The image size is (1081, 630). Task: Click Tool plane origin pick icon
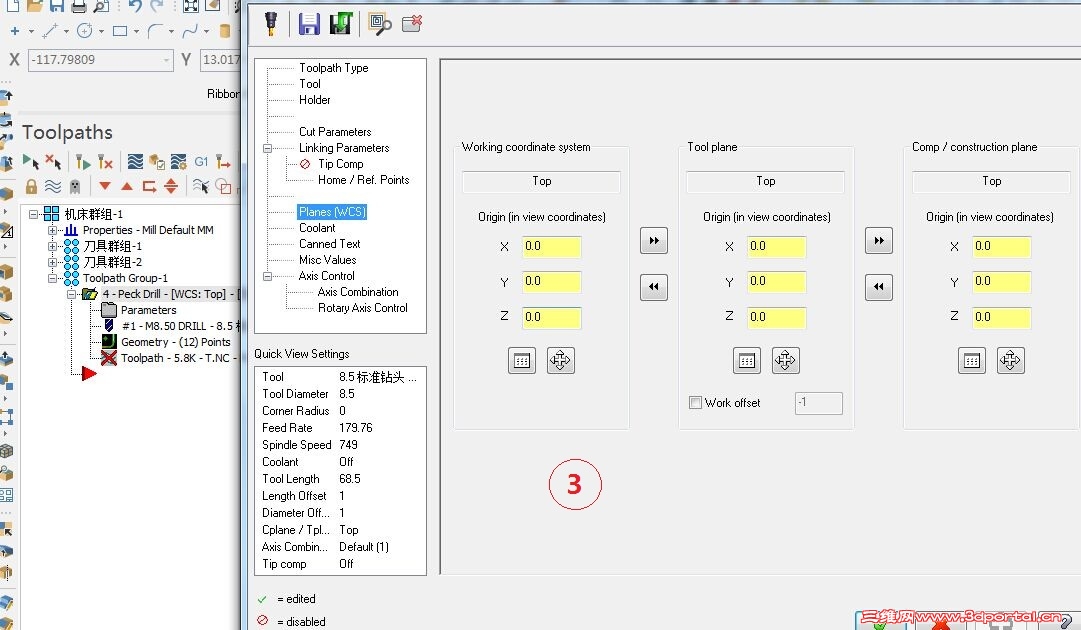coord(785,360)
